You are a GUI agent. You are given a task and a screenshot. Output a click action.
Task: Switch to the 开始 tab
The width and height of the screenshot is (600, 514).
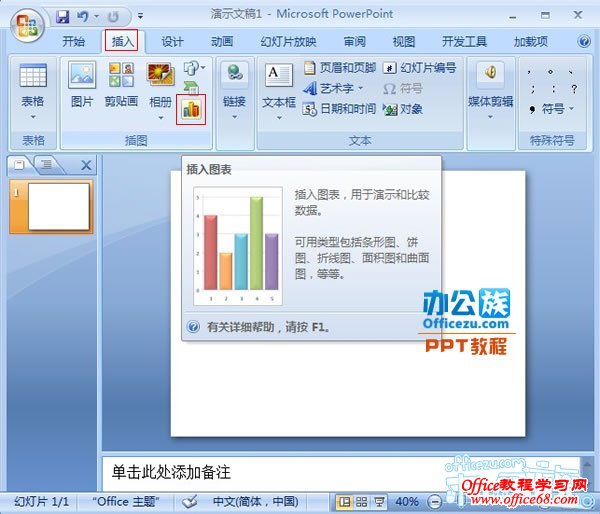pyautogui.click(x=73, y=41)
